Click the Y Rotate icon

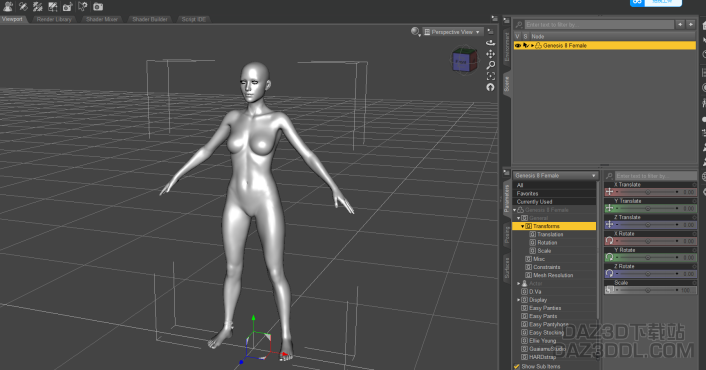pyautogui.click(x=609, y=257)
